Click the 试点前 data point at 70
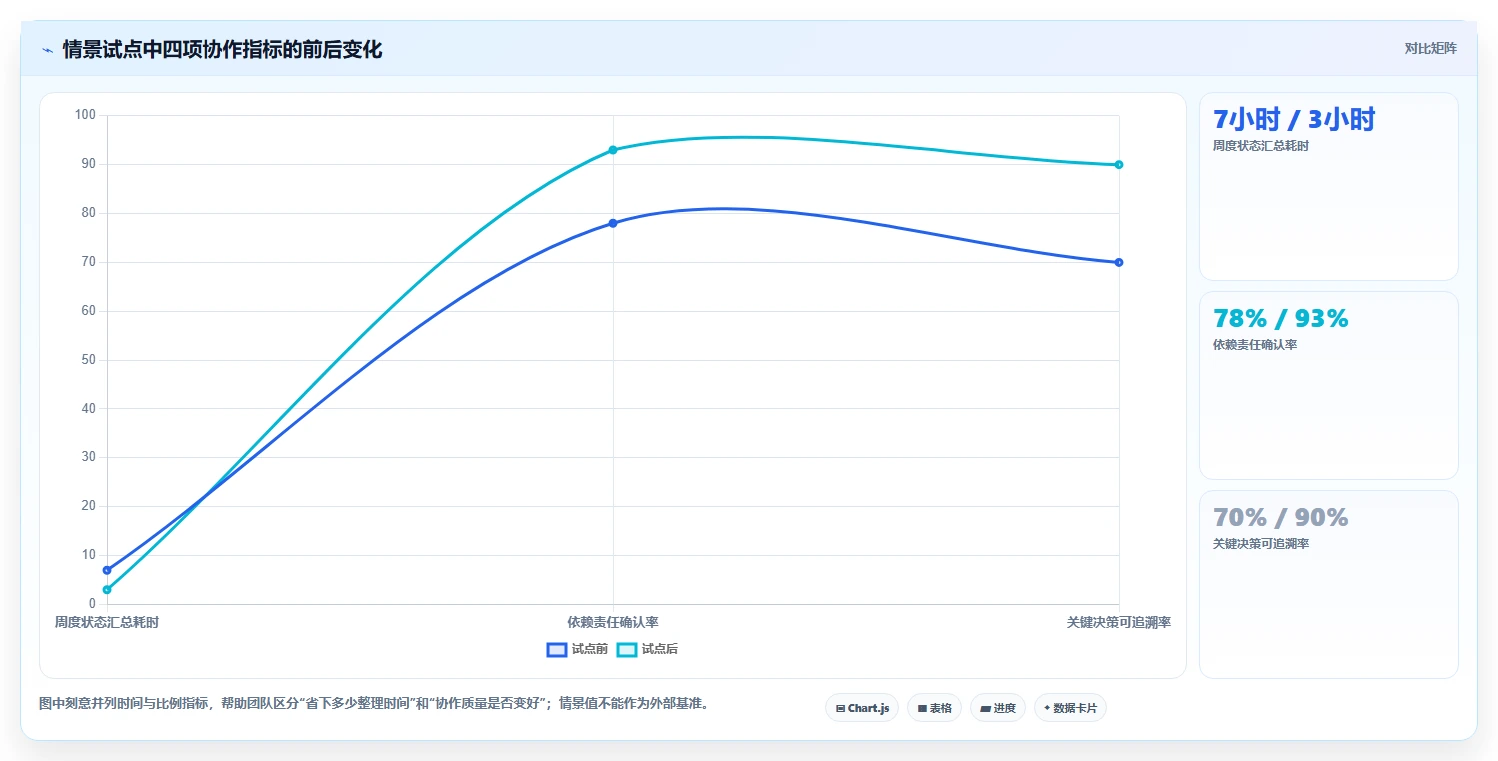Image resolution: width=1498 pixels, height=761 pixels. [x=1119, y=262]
